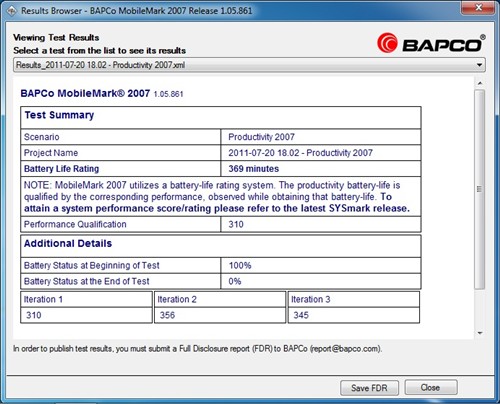Image resolution: width=500 pixels, height=404 pixels.
Task: Click the Performance Qualification value 310
Action: 236,224
